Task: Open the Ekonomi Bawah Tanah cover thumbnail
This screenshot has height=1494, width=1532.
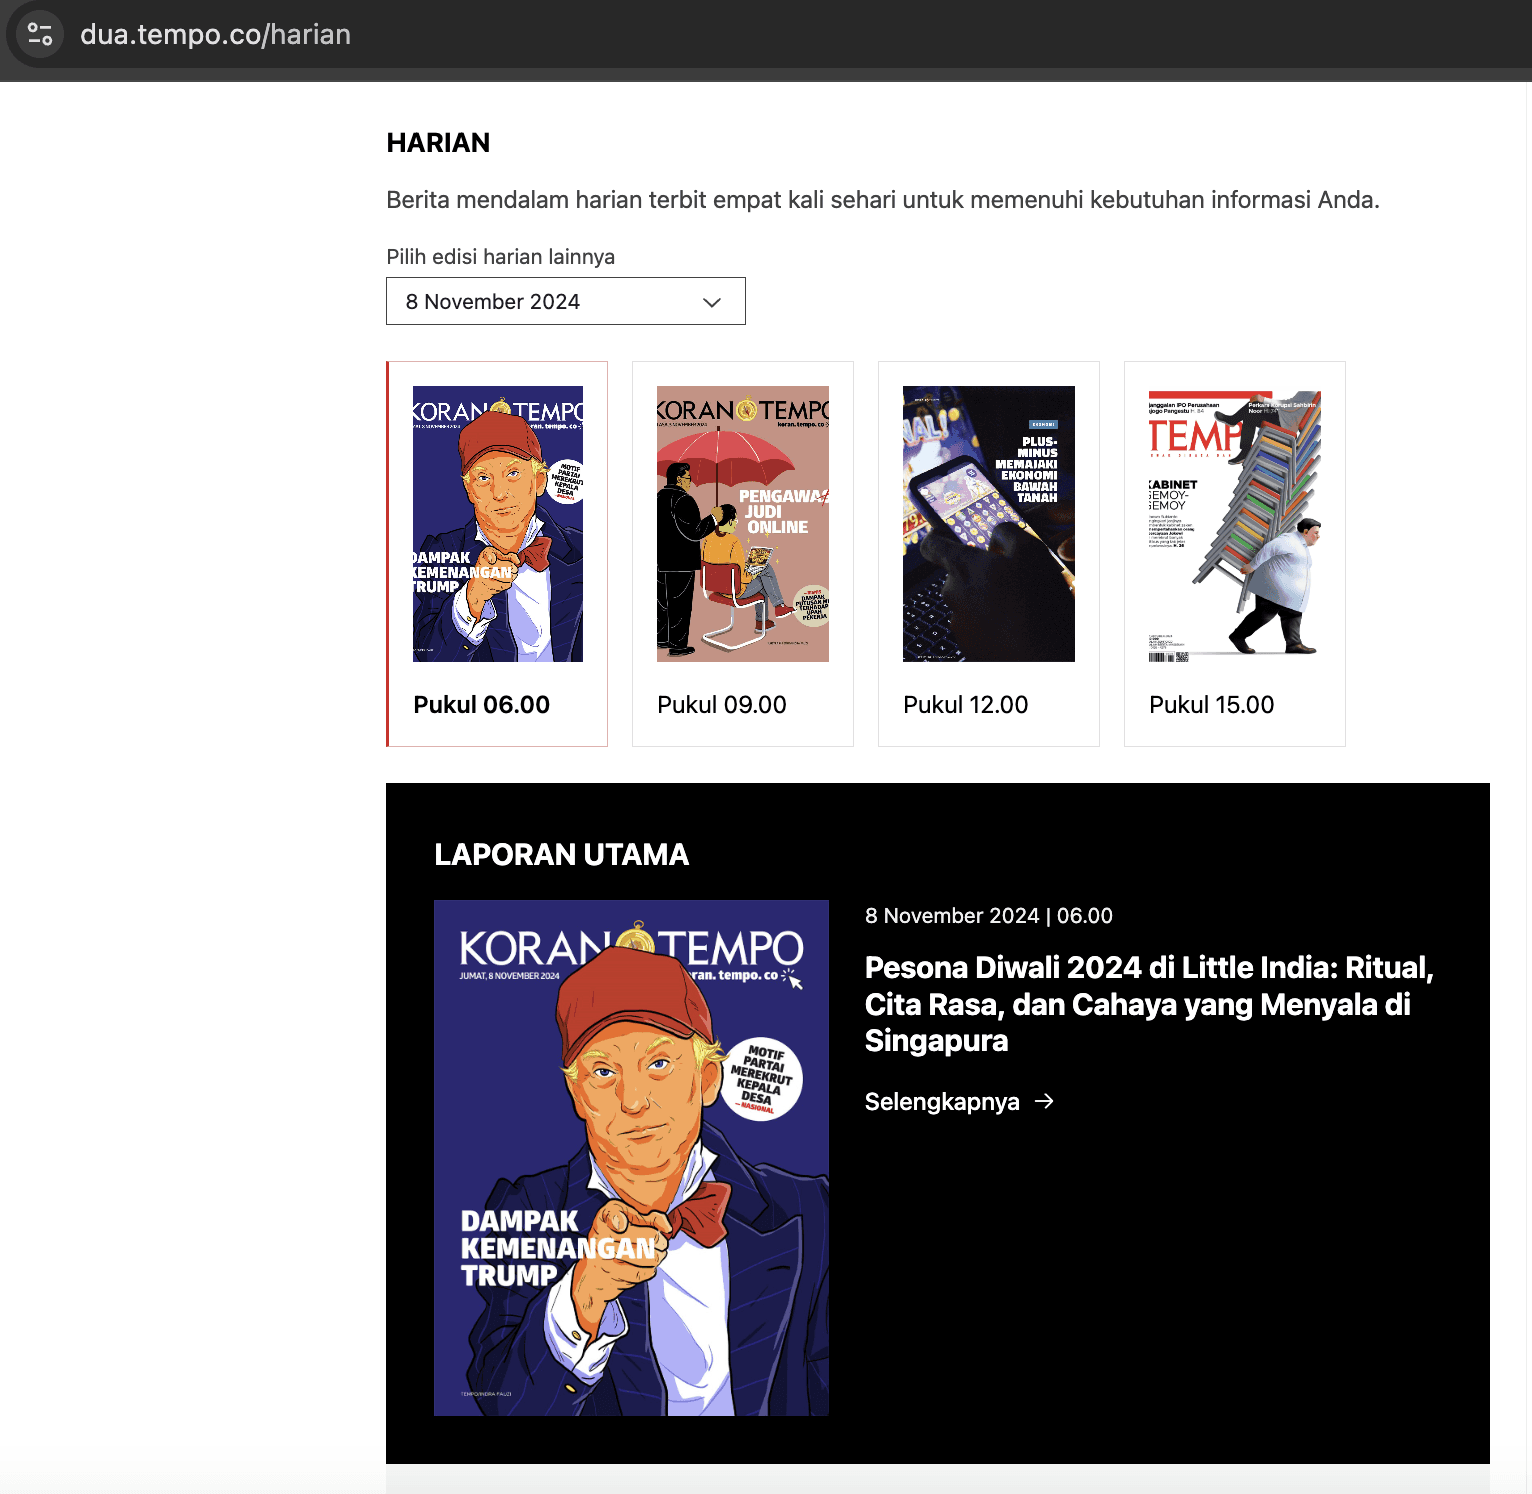Action: 989,524
